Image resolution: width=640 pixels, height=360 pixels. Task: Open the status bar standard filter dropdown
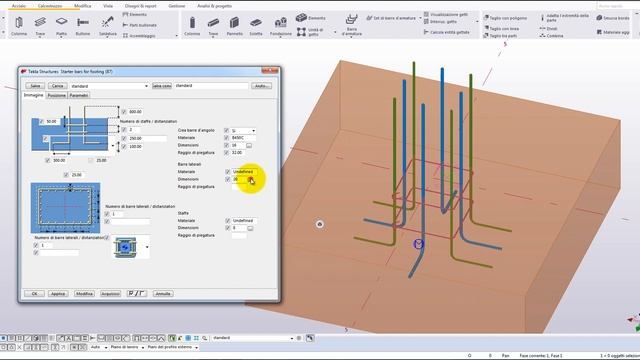tap(292, 338)
